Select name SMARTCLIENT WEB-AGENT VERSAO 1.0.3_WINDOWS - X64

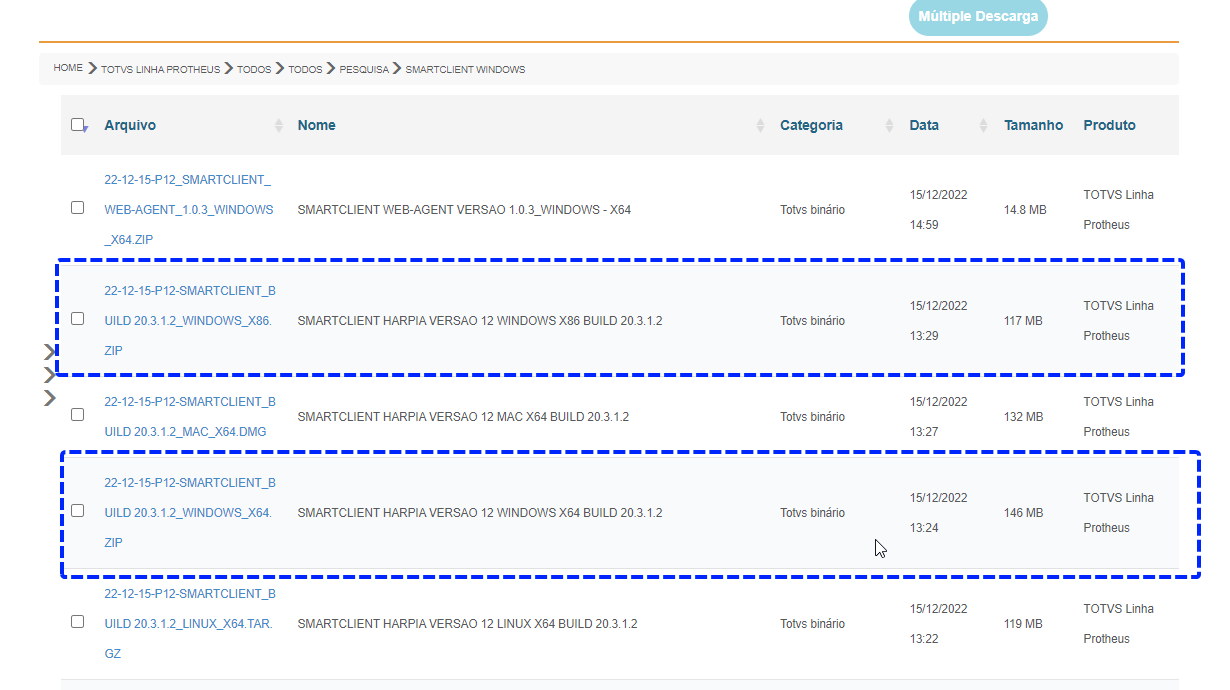[464, 210]
